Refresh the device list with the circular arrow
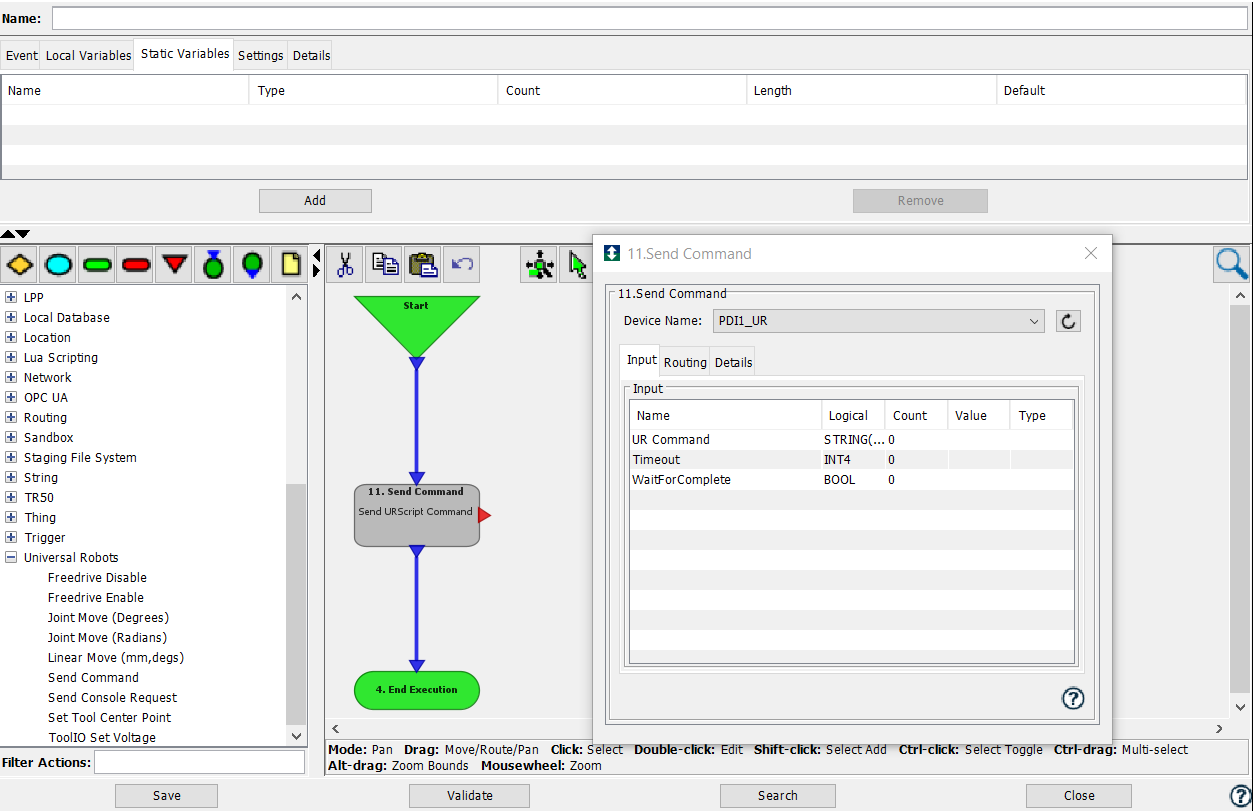The height and width of the screenshot is (811, 1253). 1068,320
